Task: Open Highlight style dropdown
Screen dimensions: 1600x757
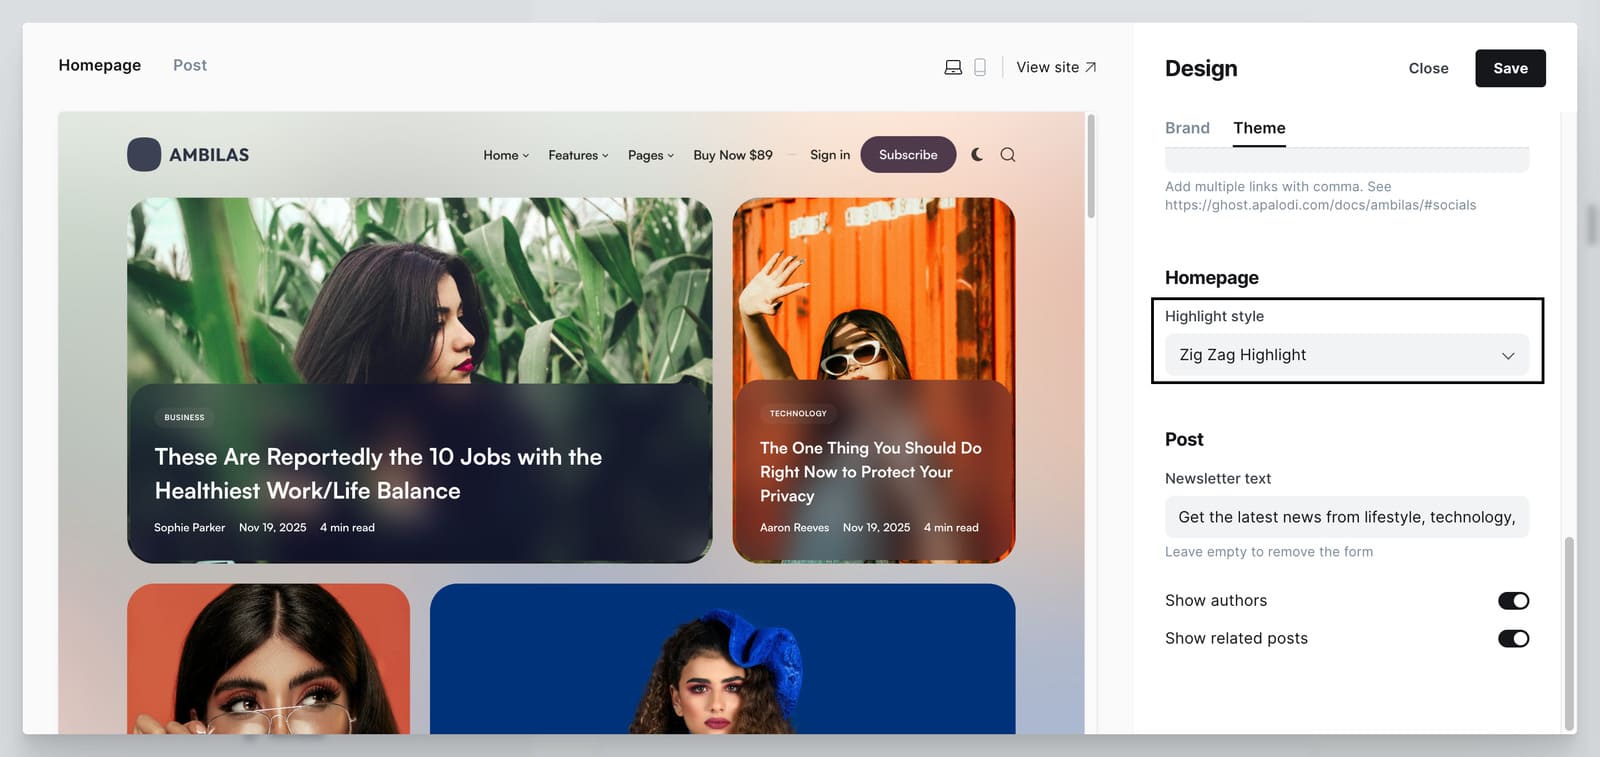Action: tap(1346, 355)
